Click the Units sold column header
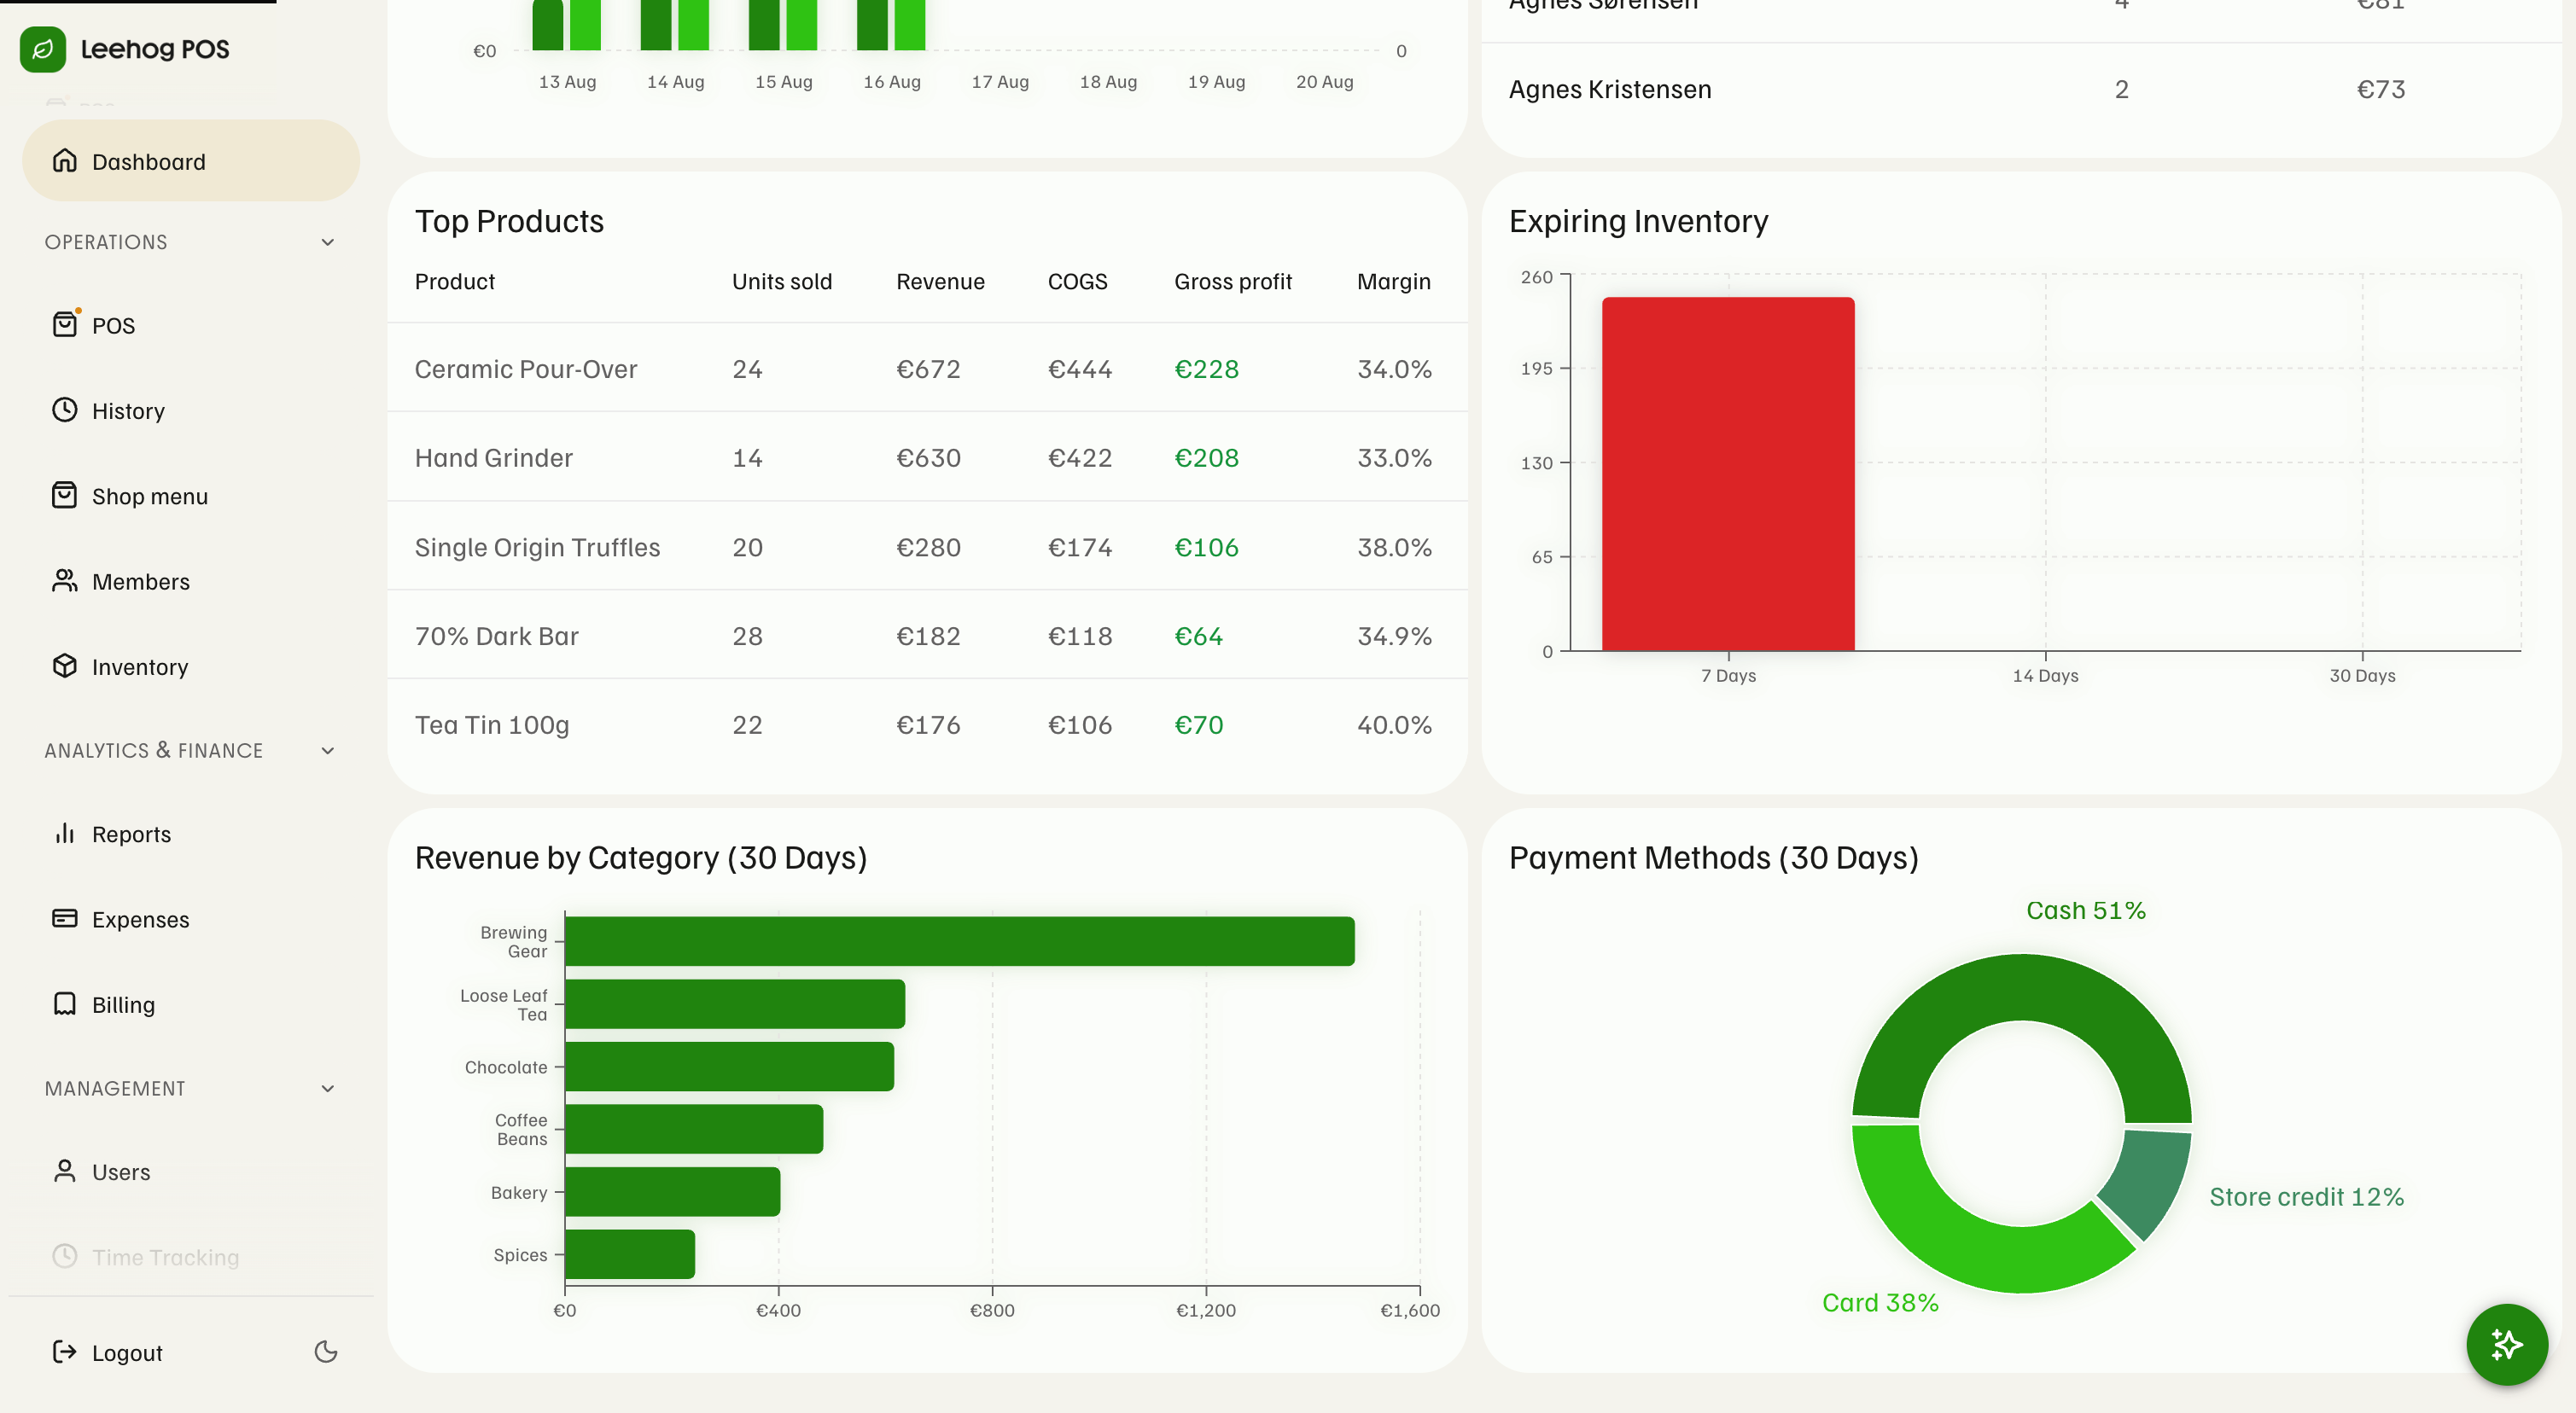Image resolution: width=2576 pixels, height=1413 pixels. click(782, 282)
